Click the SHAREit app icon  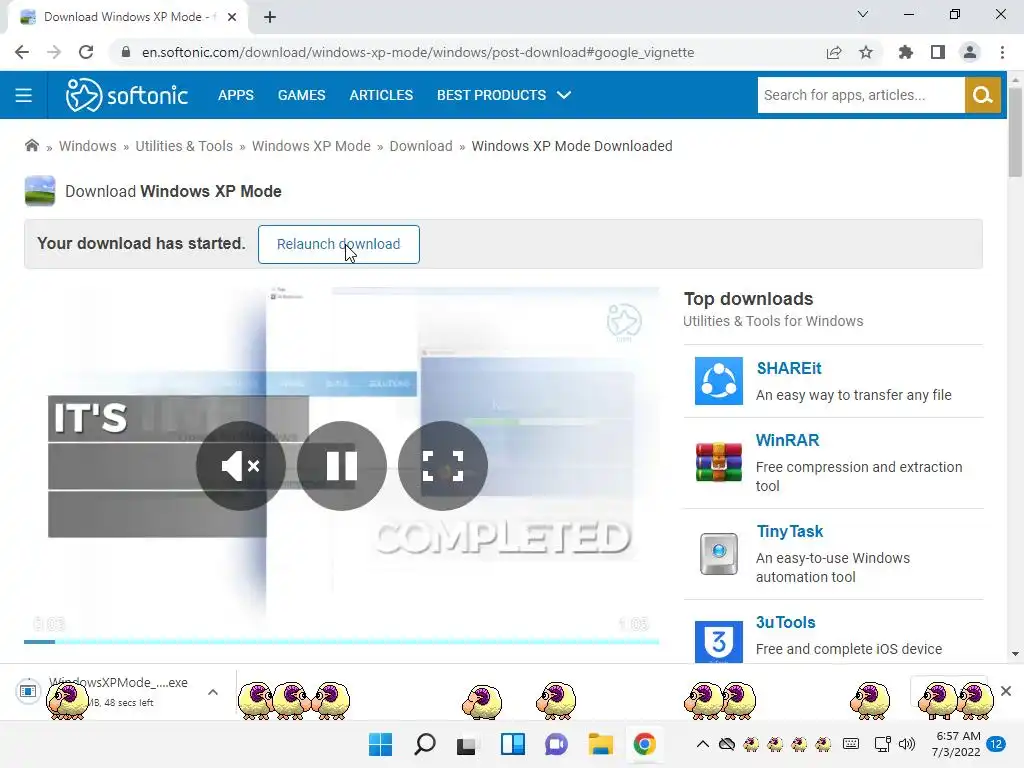pos(718,381)
